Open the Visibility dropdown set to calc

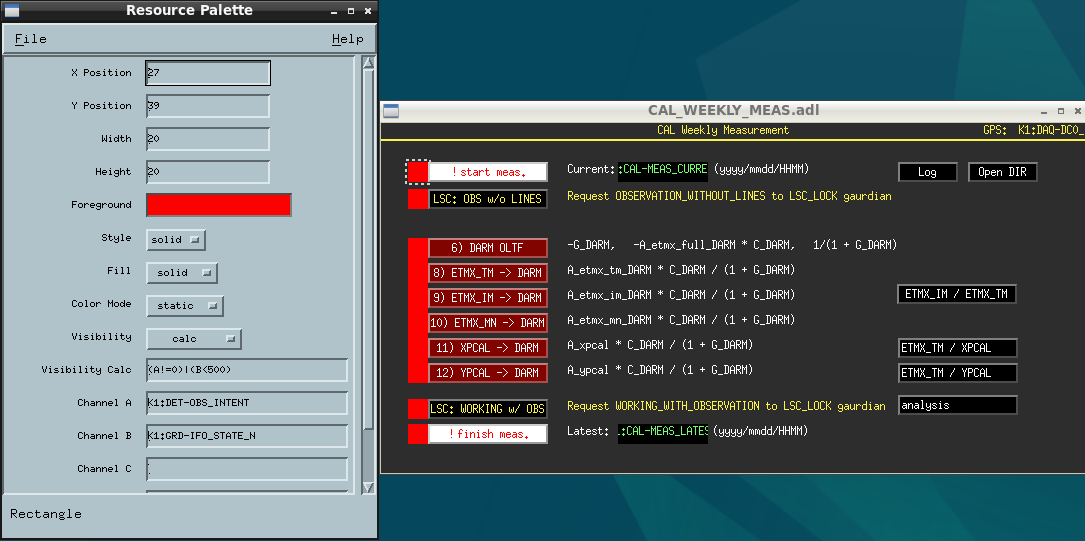point(194,339)
